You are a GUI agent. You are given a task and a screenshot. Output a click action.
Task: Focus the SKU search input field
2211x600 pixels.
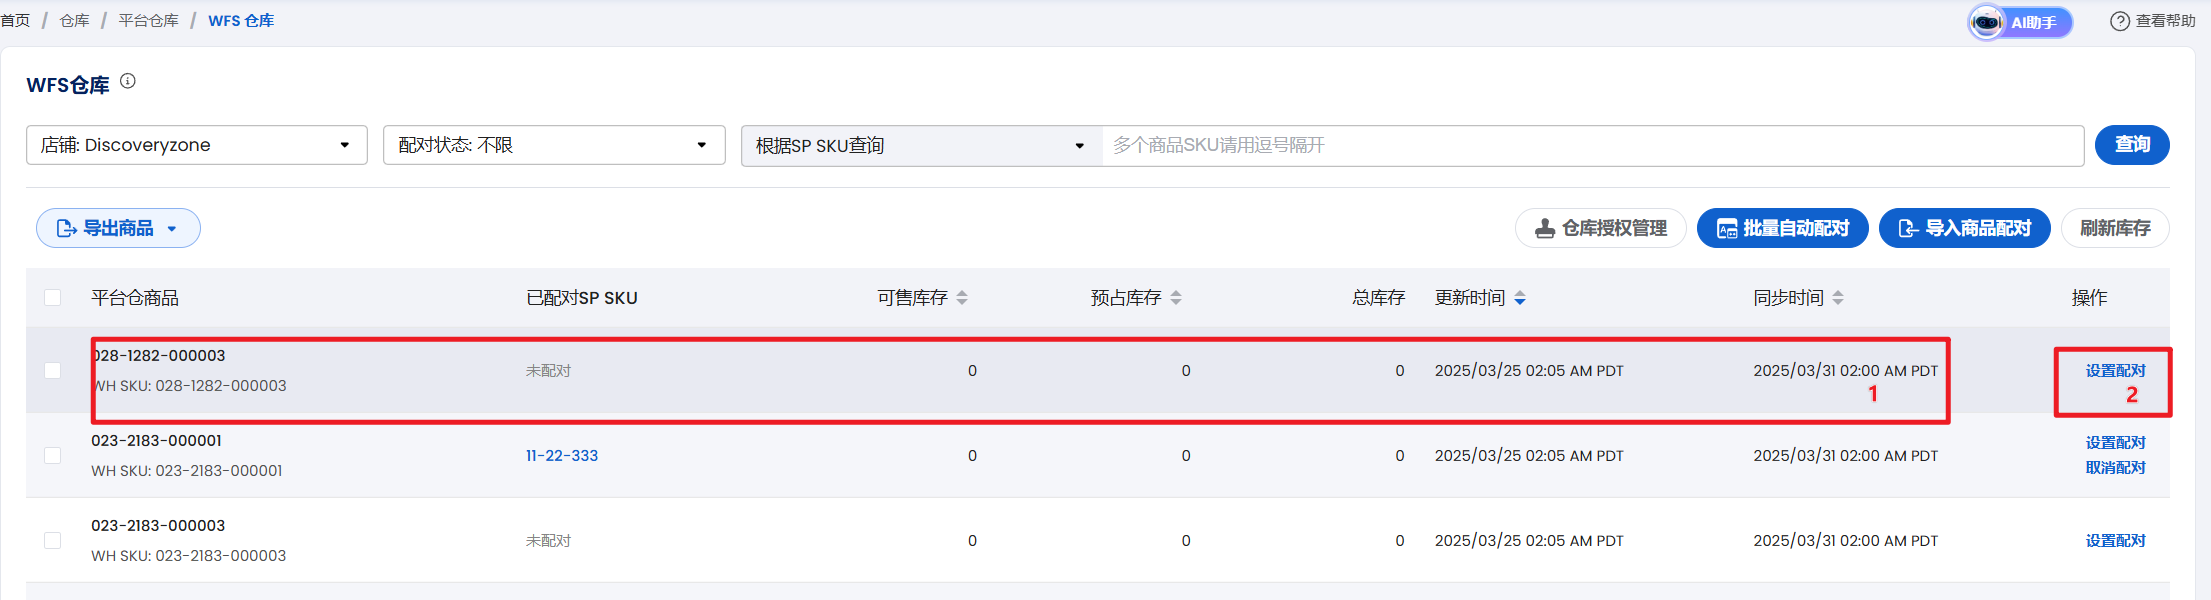coord(1593,145)
